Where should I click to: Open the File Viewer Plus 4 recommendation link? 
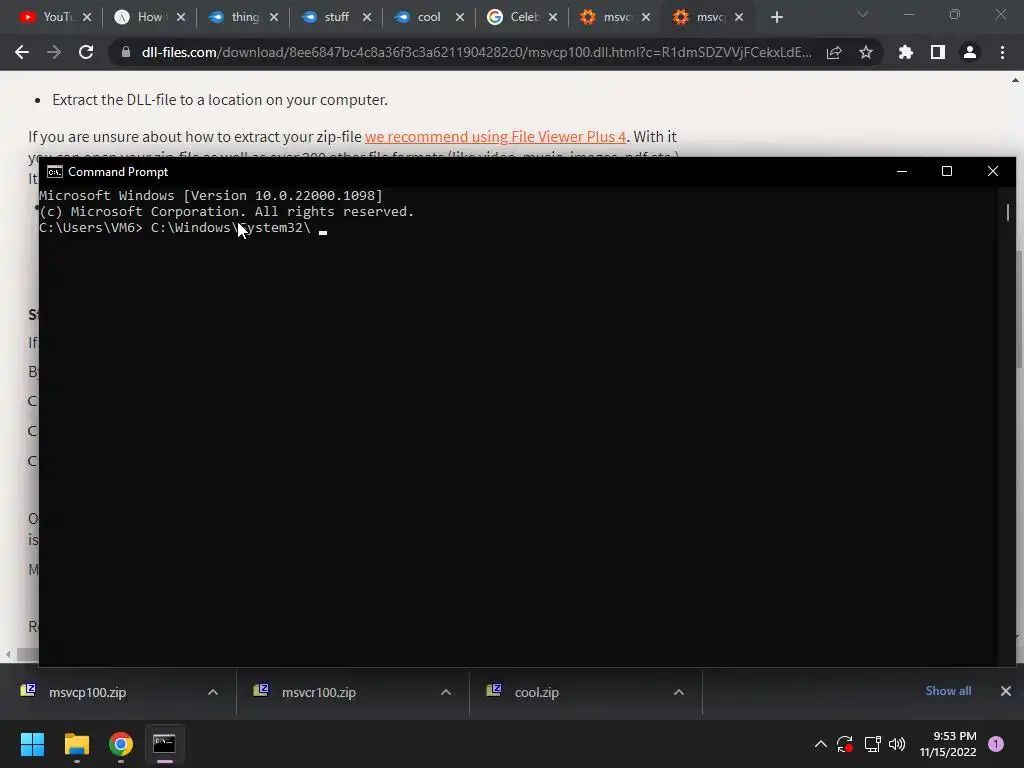click(x=495, y=136)
